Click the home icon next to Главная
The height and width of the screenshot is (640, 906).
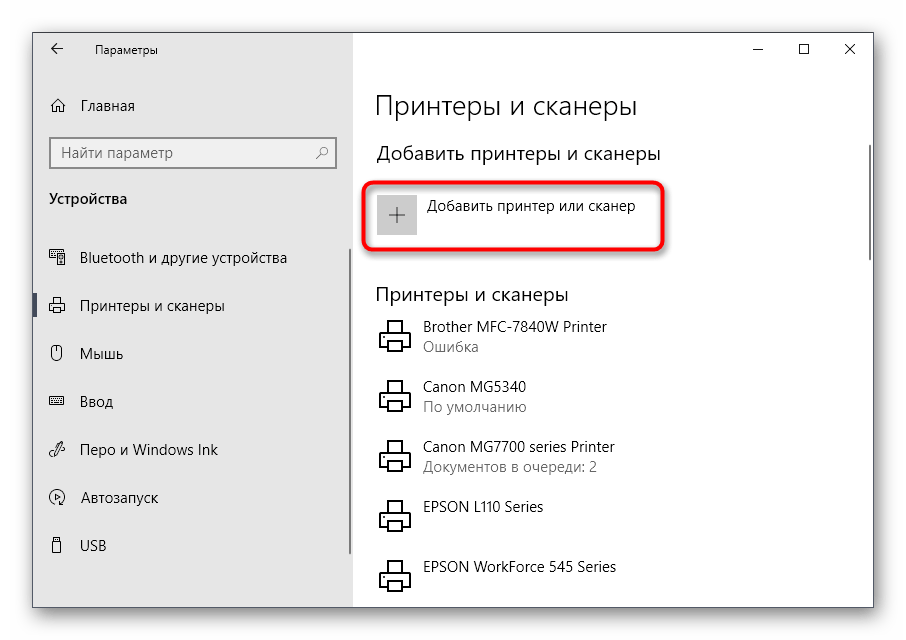[x=57, y=105]
